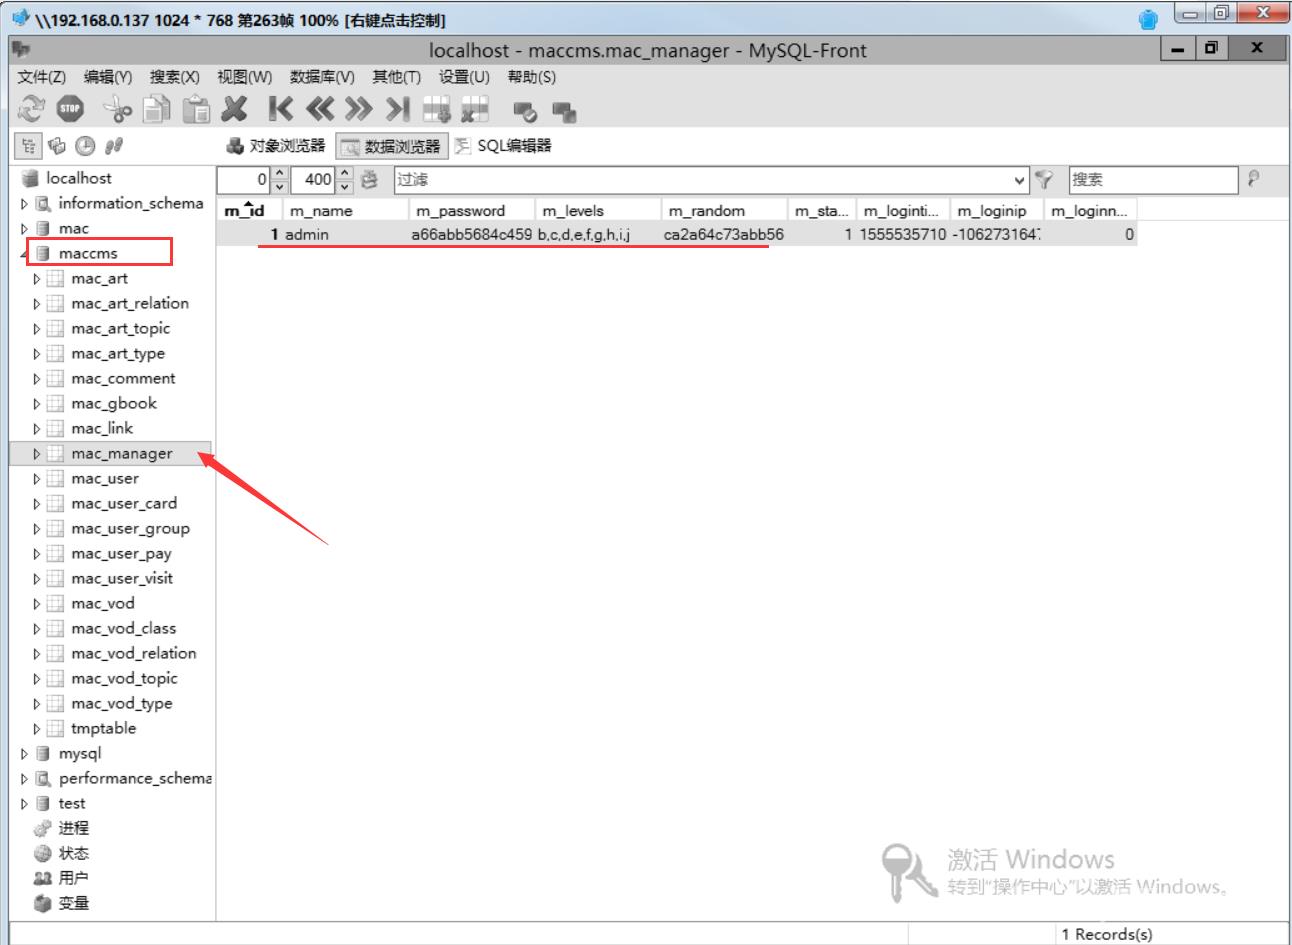Sort by the m_password column header
This screenshot has width=1292, height=945.
[x=472, y=211]
